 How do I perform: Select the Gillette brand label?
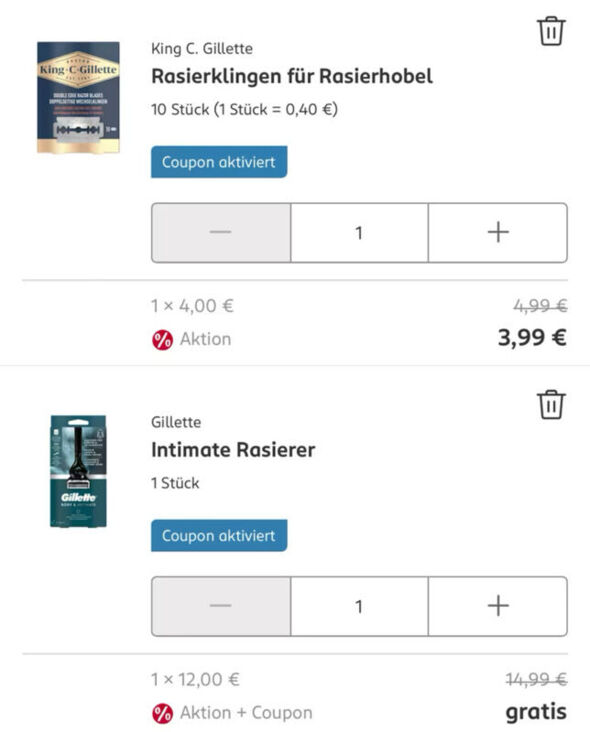tap(176, 422)
